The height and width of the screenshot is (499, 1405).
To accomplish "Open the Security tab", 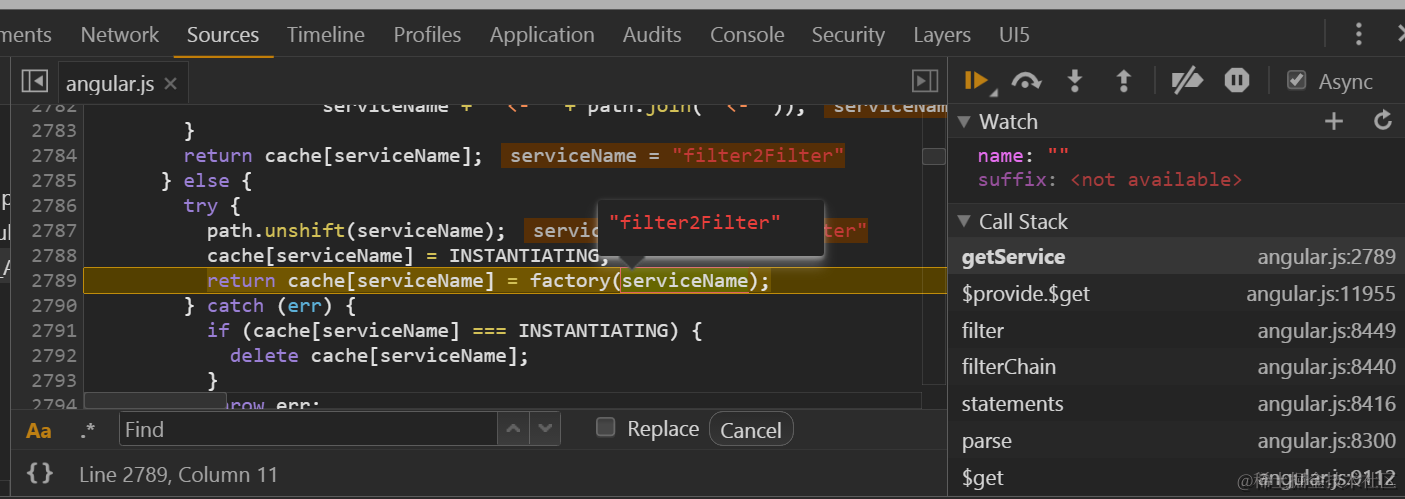I will coord(848,35).
